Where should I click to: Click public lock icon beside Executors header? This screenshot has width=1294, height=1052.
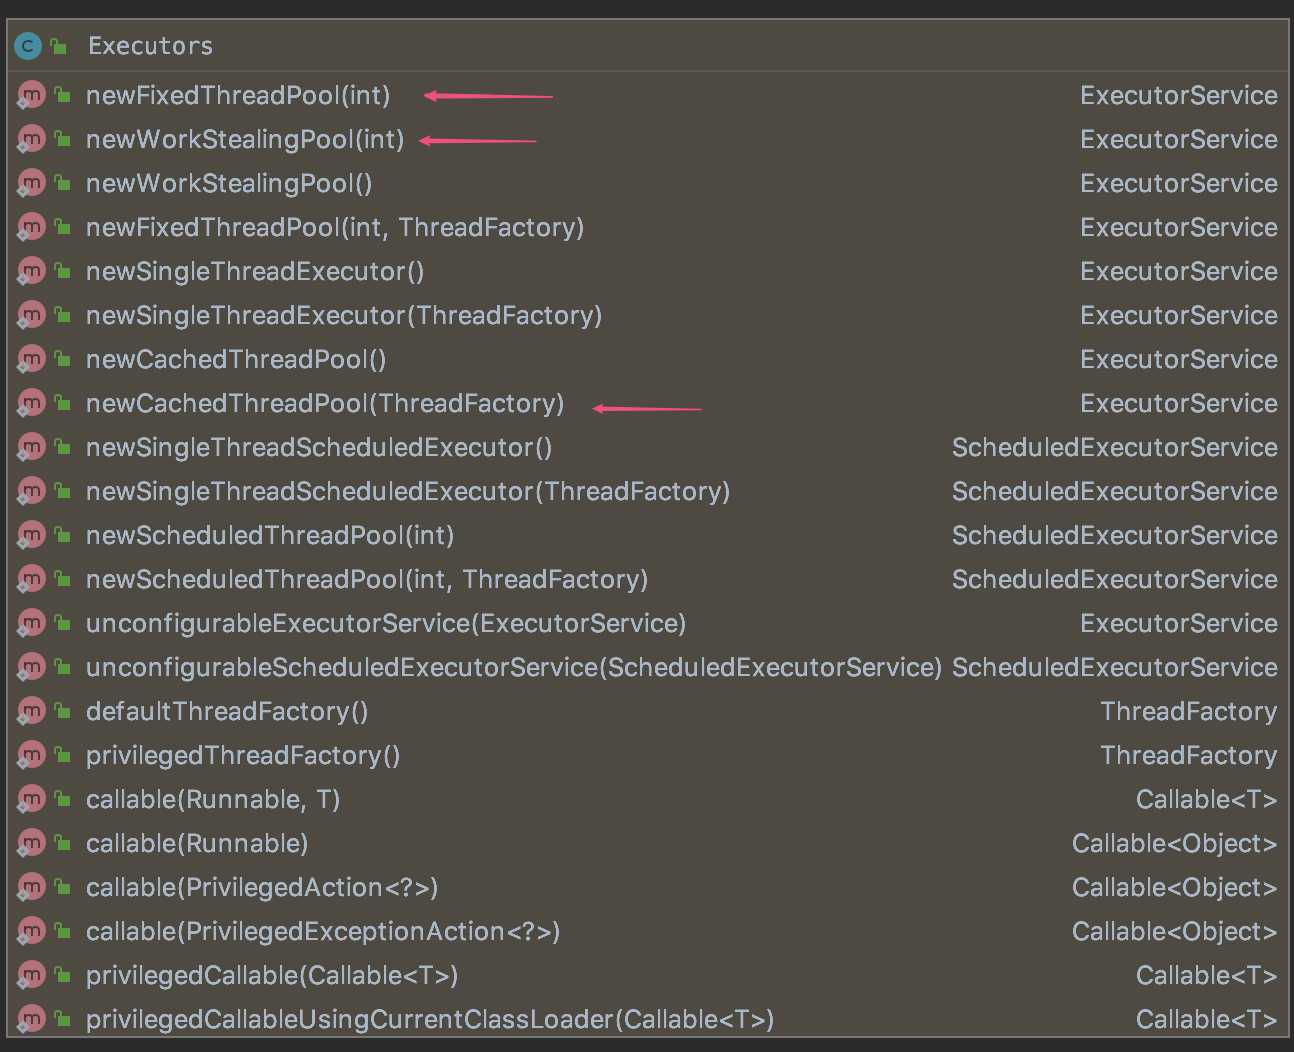click(59, 46)
